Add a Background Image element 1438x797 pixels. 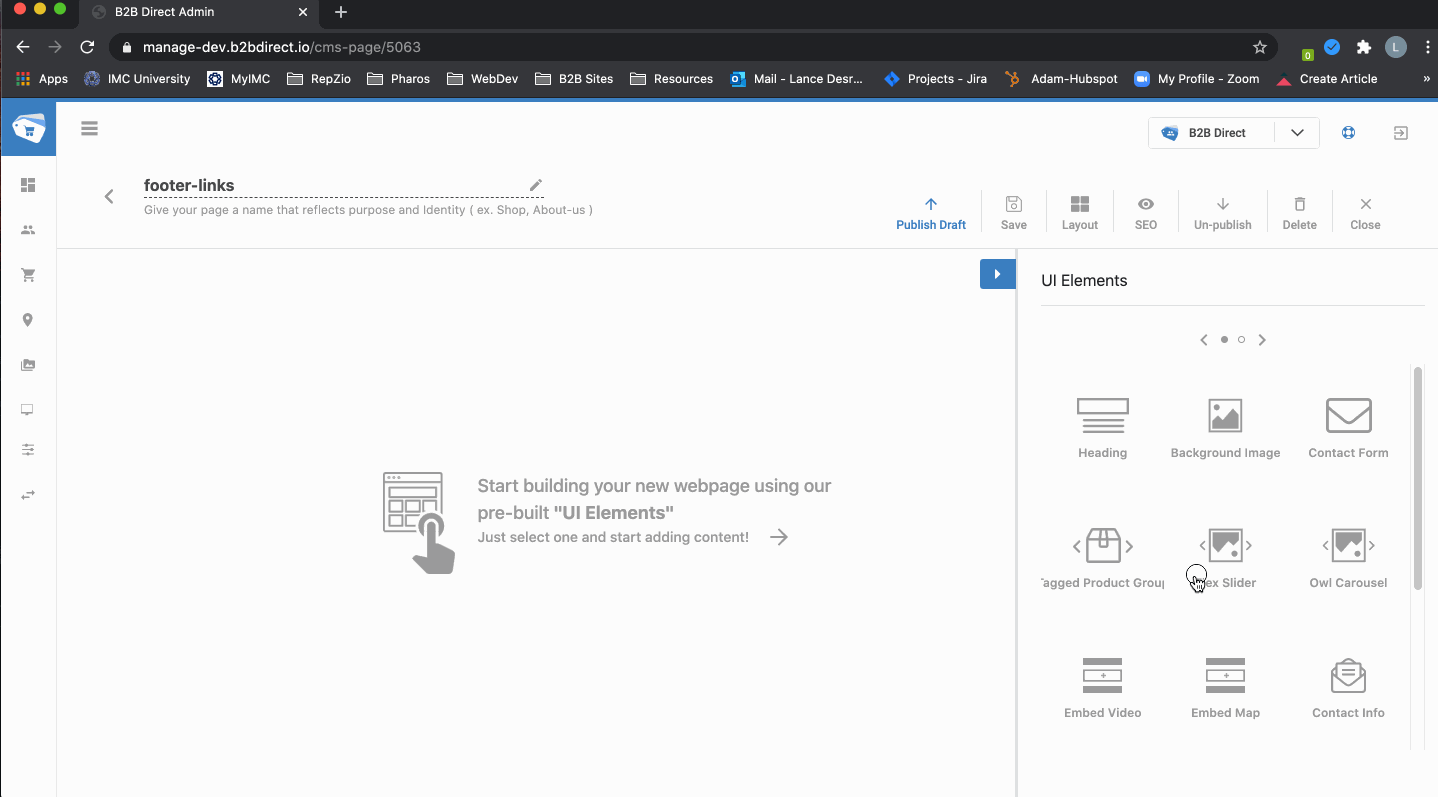tap(1225, 428)
